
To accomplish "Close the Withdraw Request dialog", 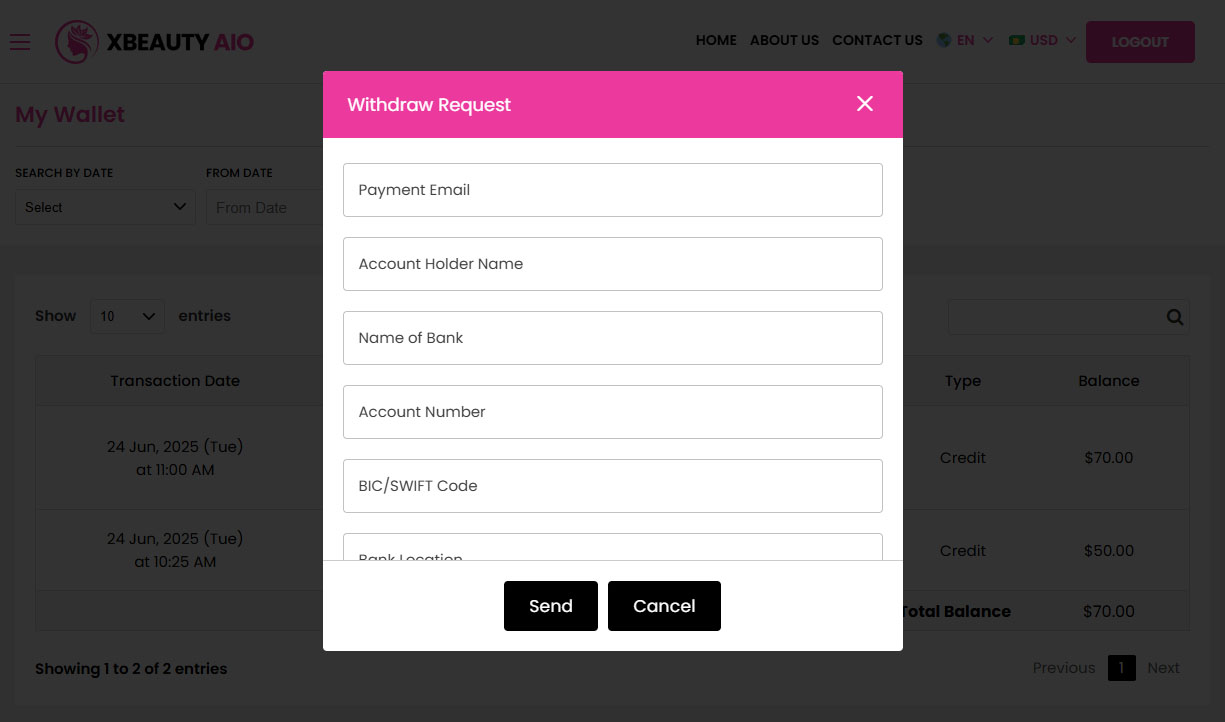I will pyautogui.click(x=864, y=103).
